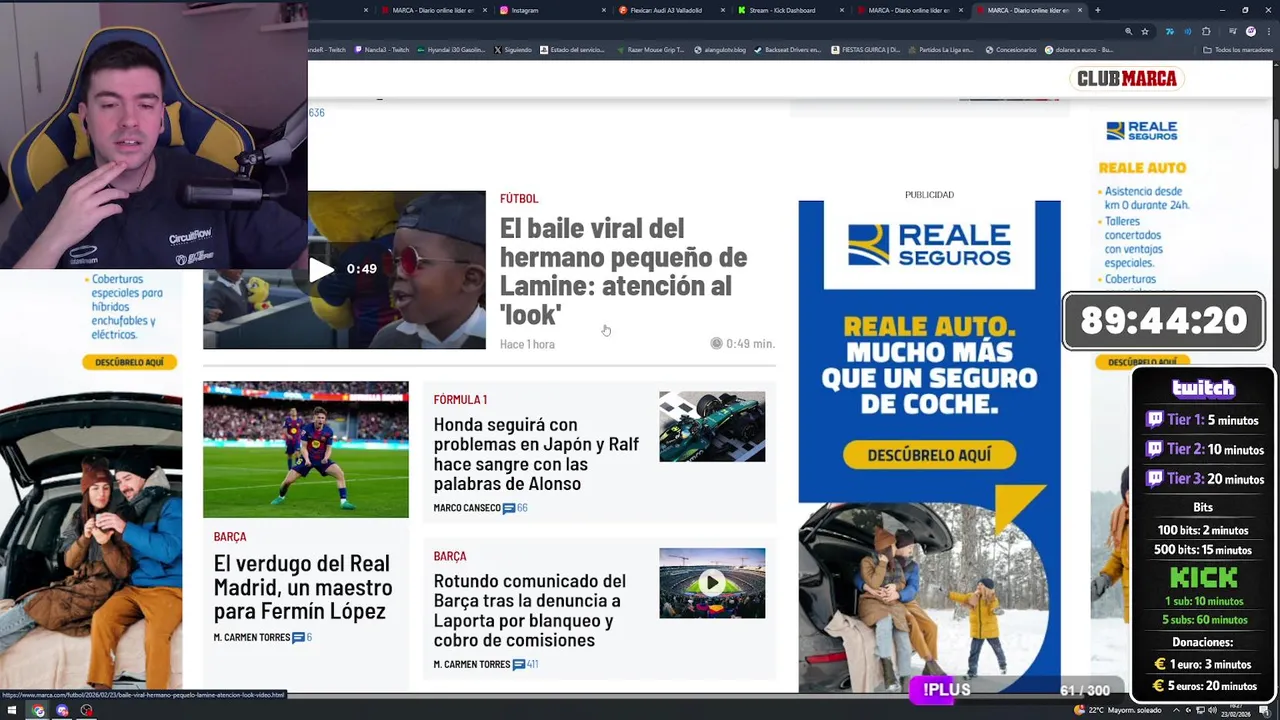1280x720 pixels.
Task: Open the 6 comments on Fermín article
Action: coord(302,637)
